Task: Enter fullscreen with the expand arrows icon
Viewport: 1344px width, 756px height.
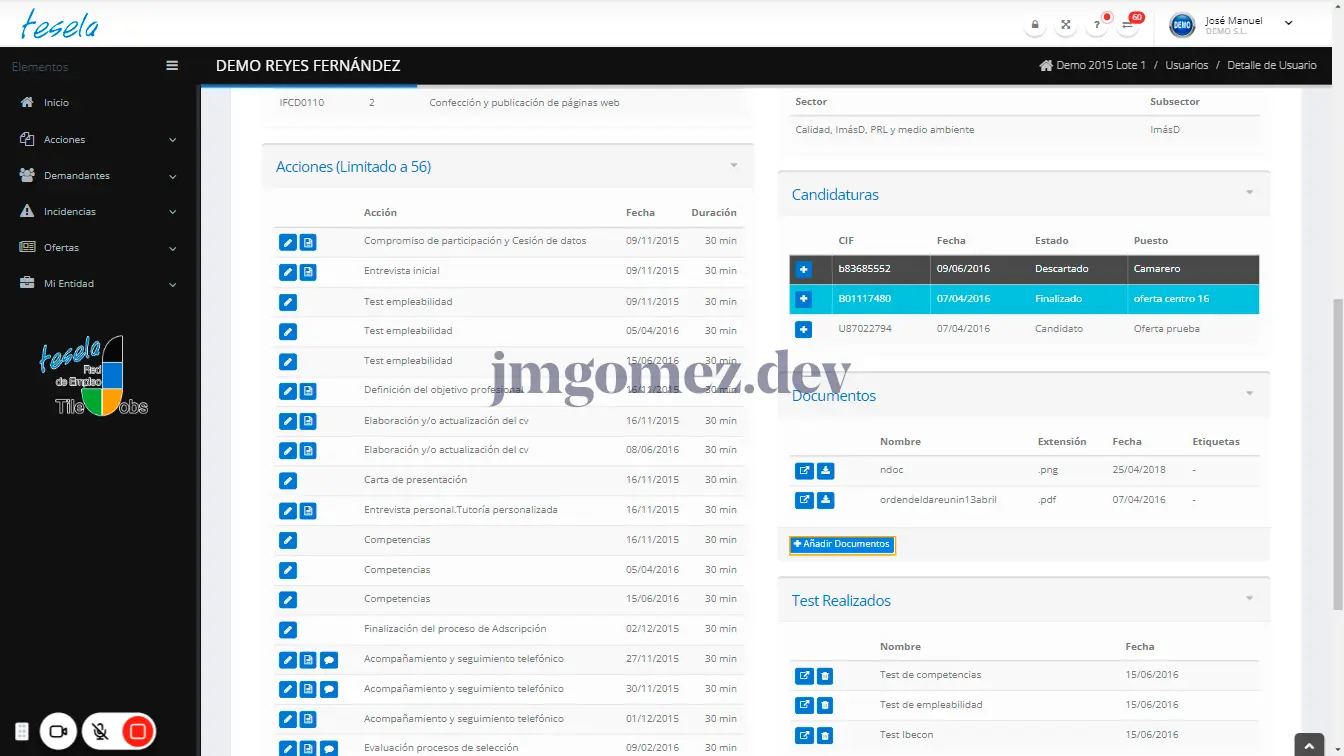Action: [x=1066, y=25]
